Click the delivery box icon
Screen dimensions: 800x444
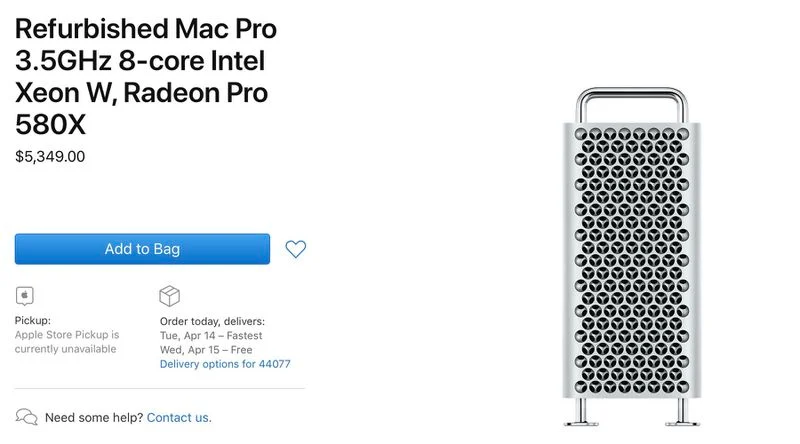click(x=169, y=296)
